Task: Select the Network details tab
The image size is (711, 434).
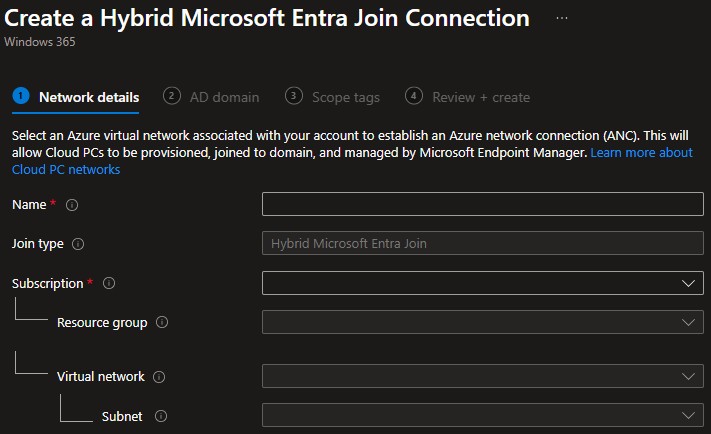Action: click(88, 97)
